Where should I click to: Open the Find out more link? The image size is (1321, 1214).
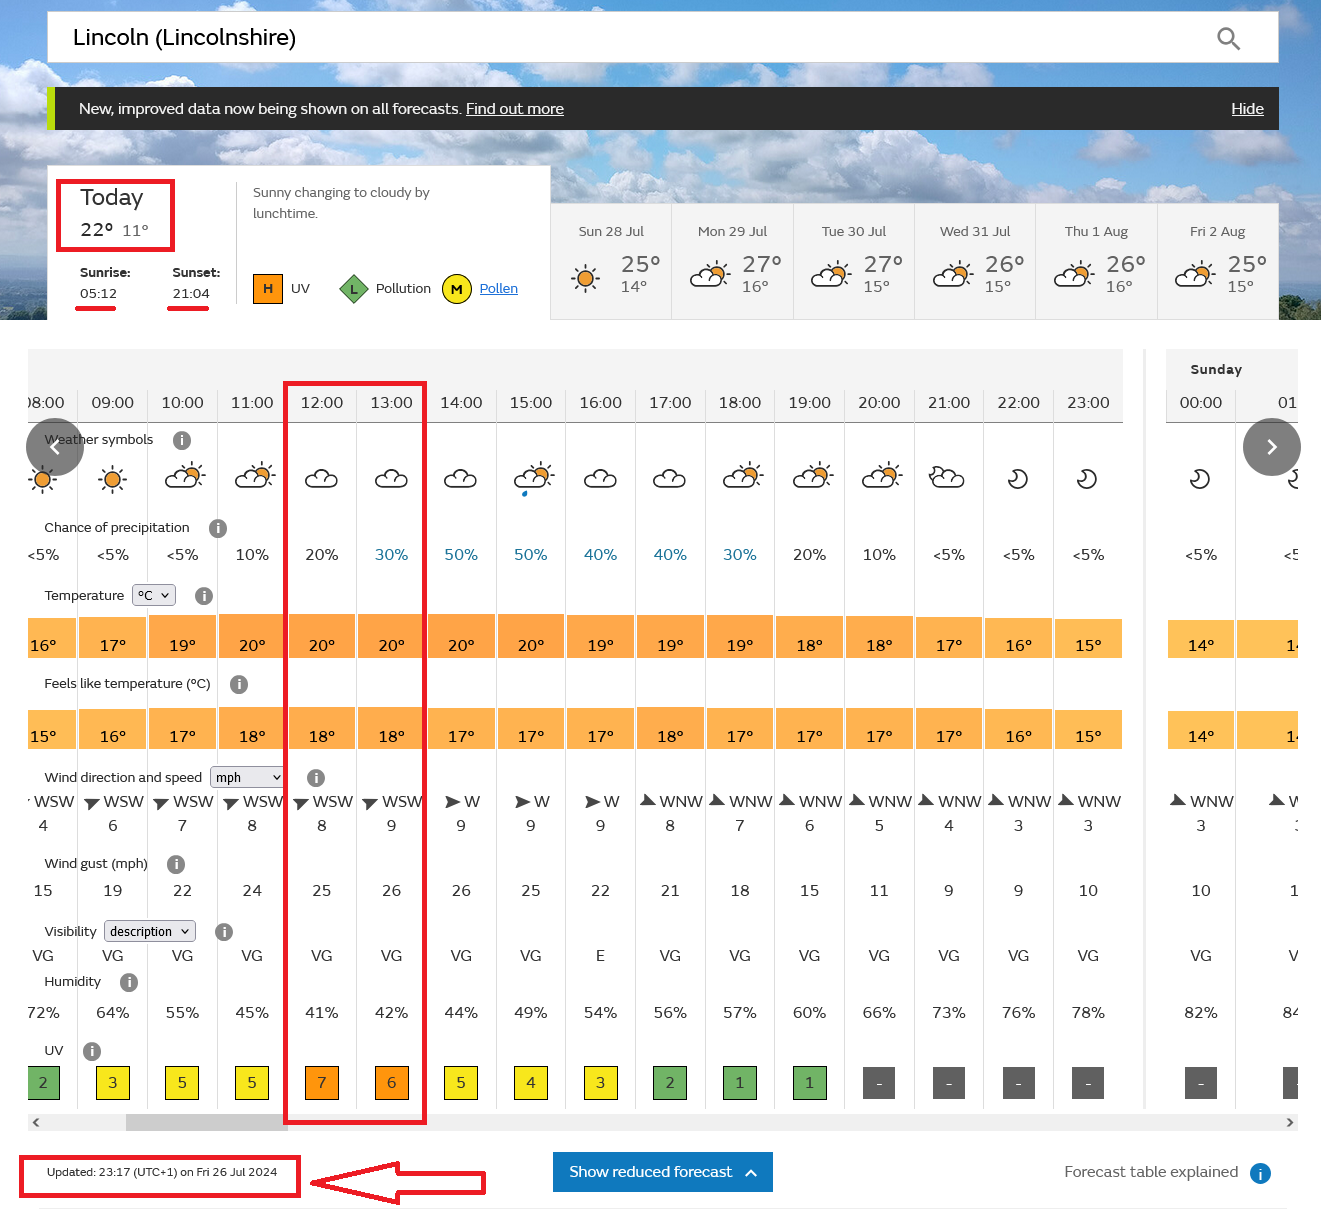[514, 109]
